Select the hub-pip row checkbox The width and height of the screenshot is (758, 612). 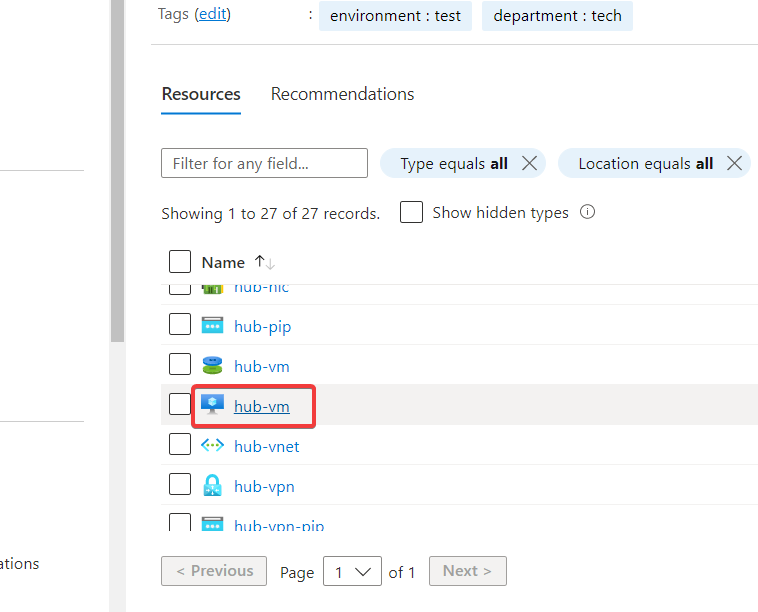click(x=180, y=324)
